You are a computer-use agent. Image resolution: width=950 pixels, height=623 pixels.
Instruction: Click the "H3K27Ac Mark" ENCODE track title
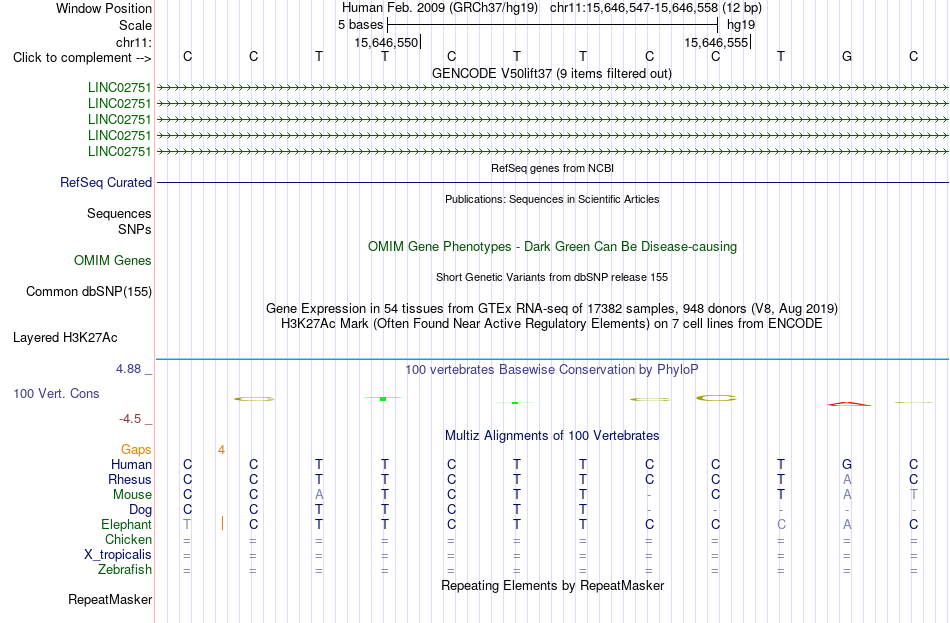click(552, 324)
